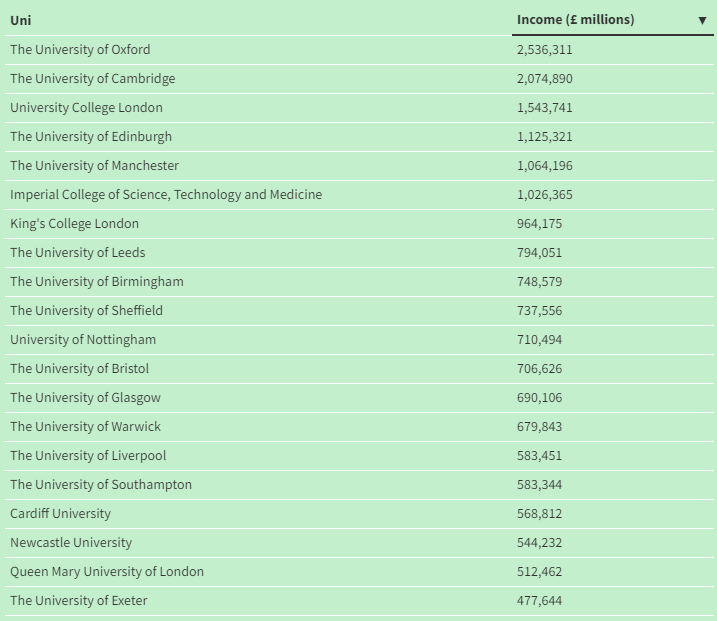This screenshot has width=717, height=621.
Task: Click The University of Edinburgh row
Action: (x=91, y=137)
